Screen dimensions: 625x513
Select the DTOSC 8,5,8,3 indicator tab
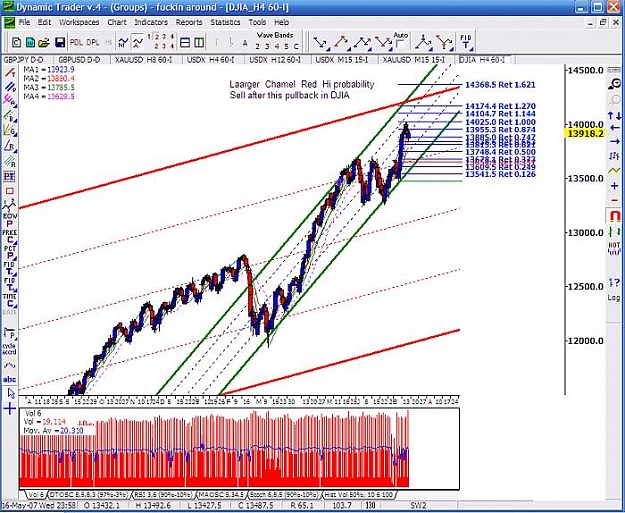point(88,495)
